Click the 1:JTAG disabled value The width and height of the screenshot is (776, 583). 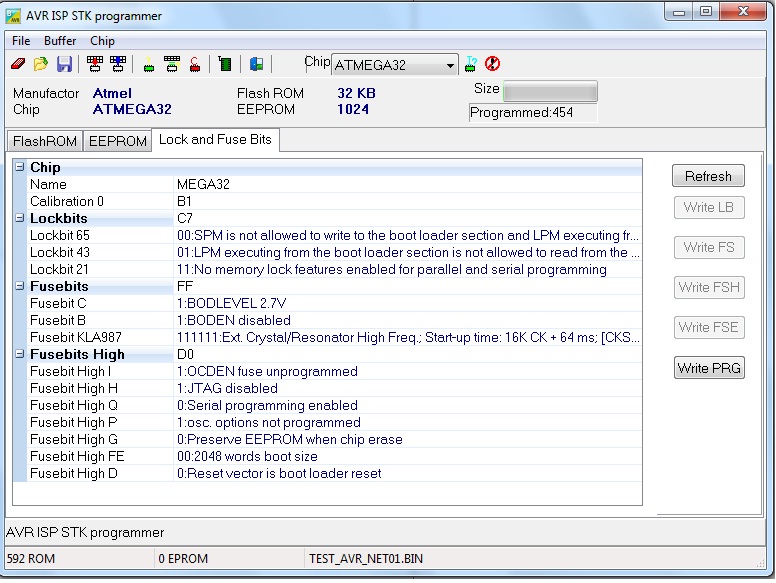click(x=227, y=389)
